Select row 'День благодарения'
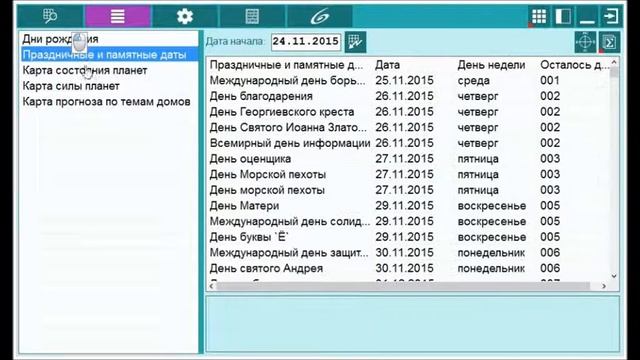Screen dimensions: 640x360 coord(409,96)
